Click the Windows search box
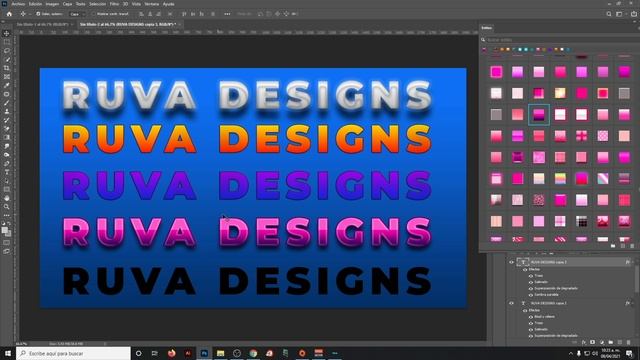Viewport: 640px width, 360px height. tap(73, 353)
